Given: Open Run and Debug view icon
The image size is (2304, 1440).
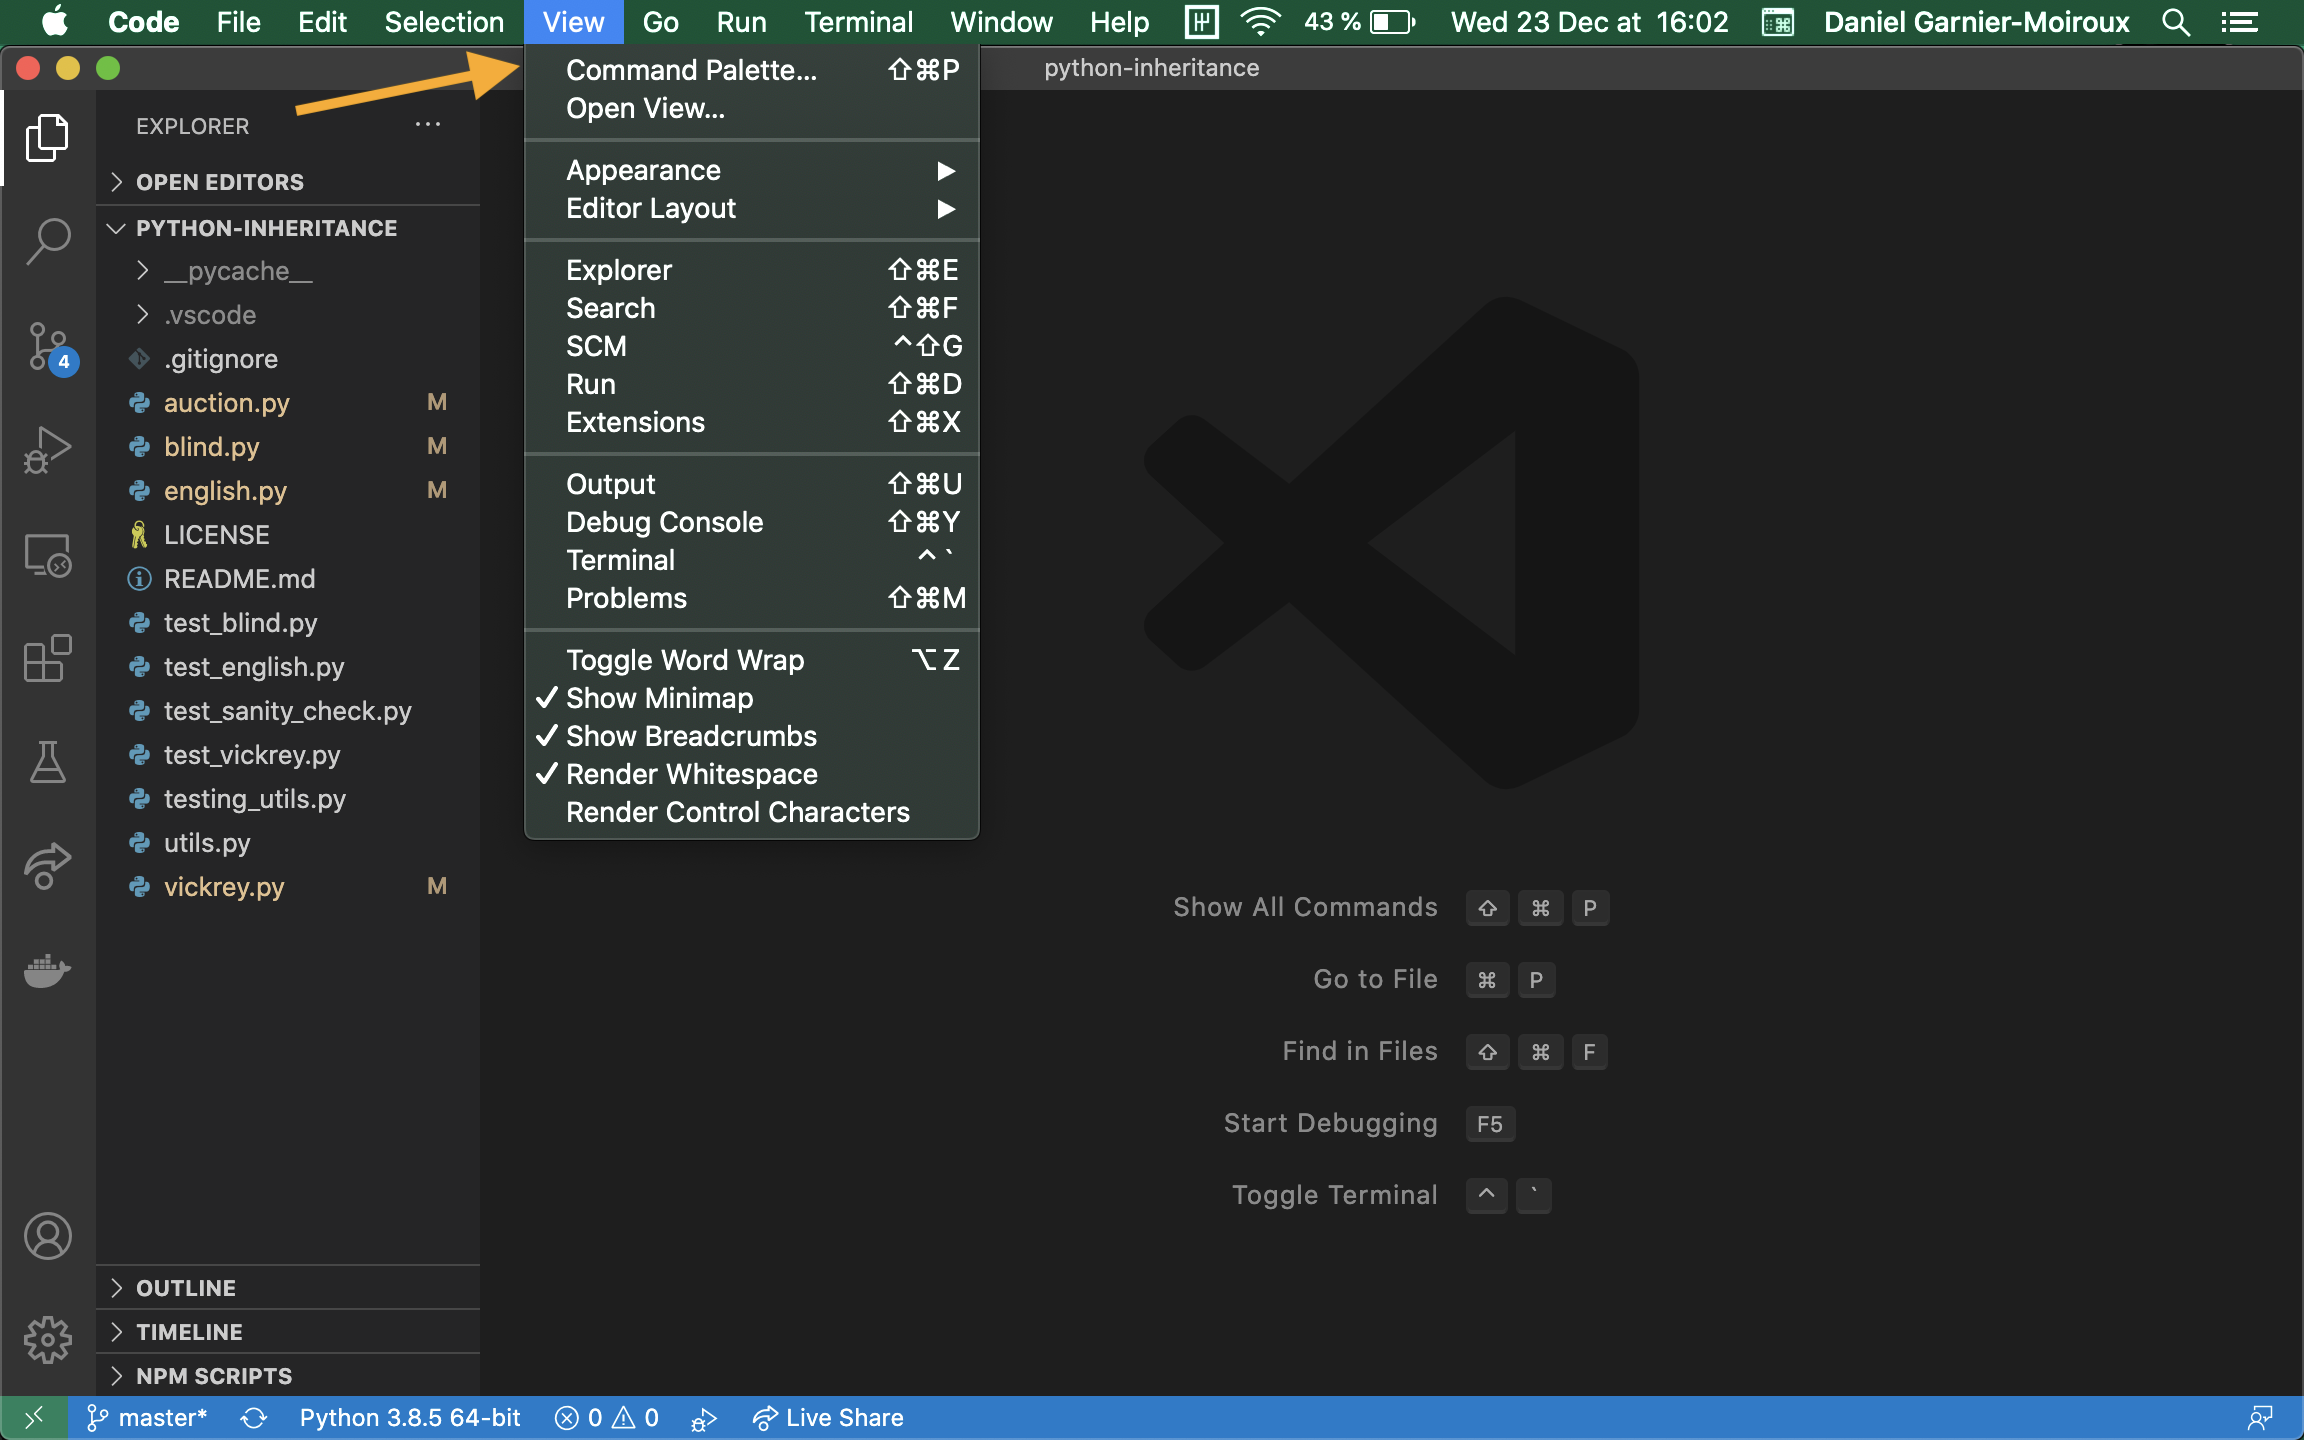Looking at the screenshot, I should coord(47,450).
